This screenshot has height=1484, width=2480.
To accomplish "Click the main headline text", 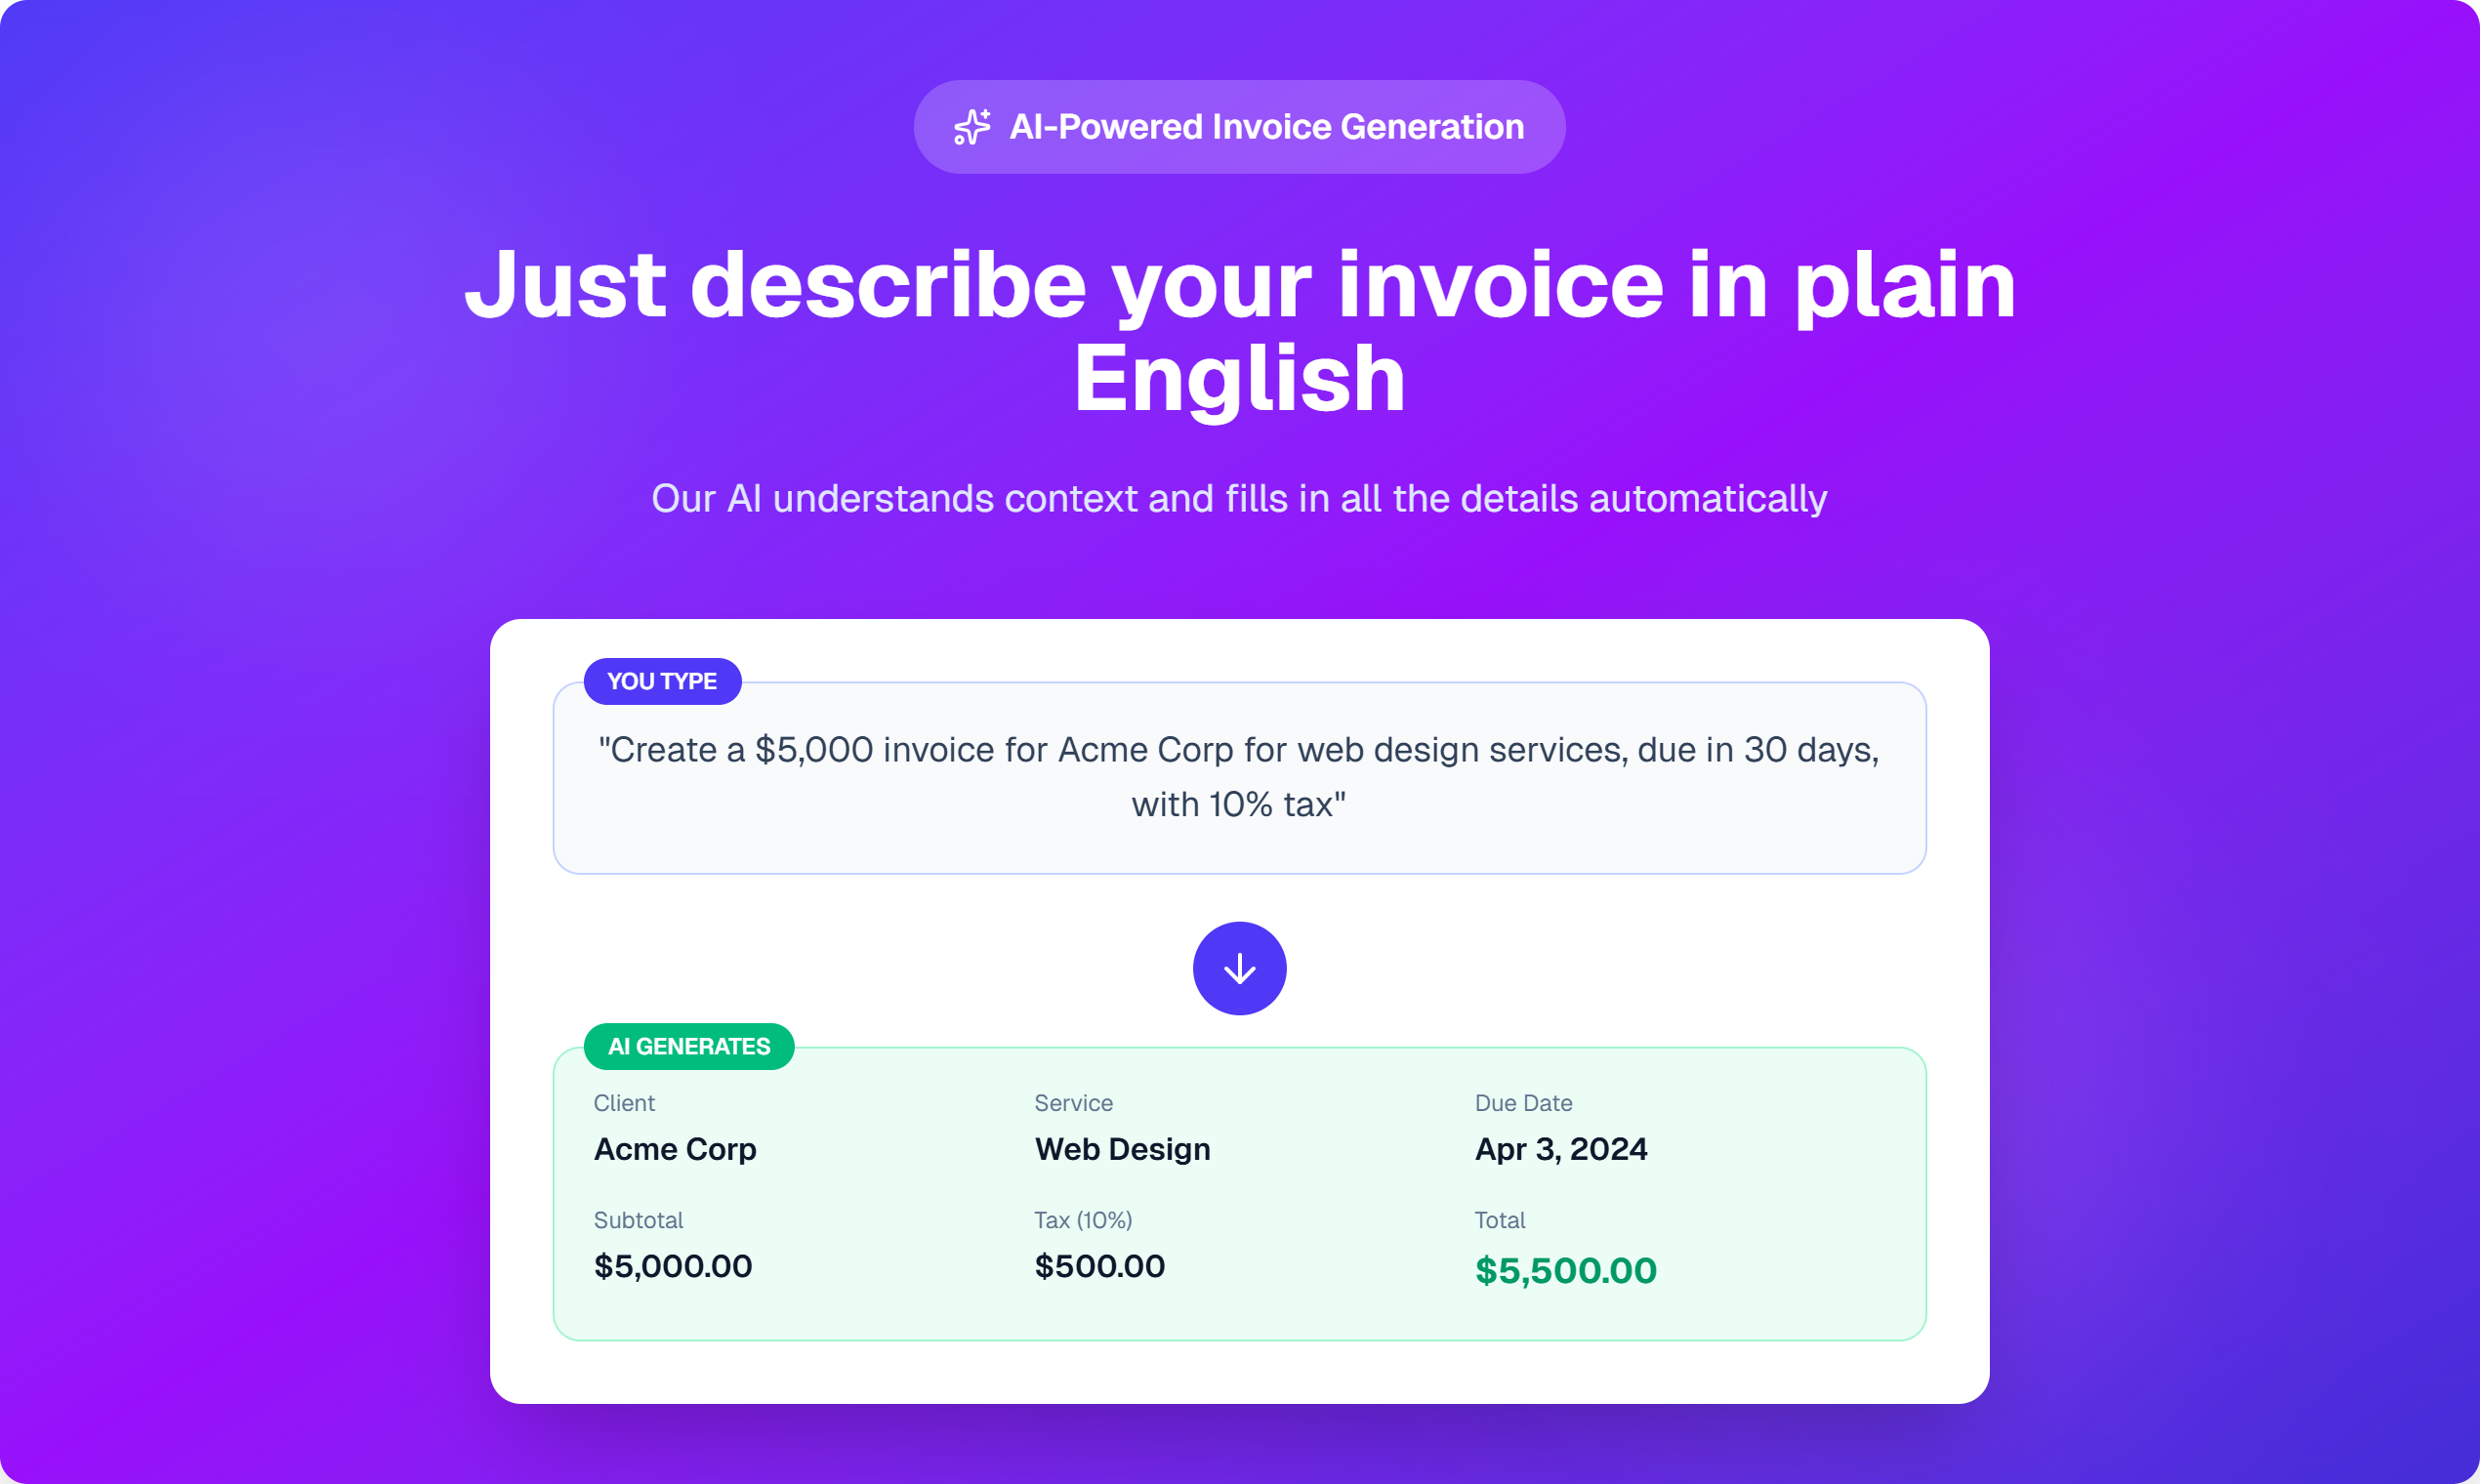I will click(1239, 331).
